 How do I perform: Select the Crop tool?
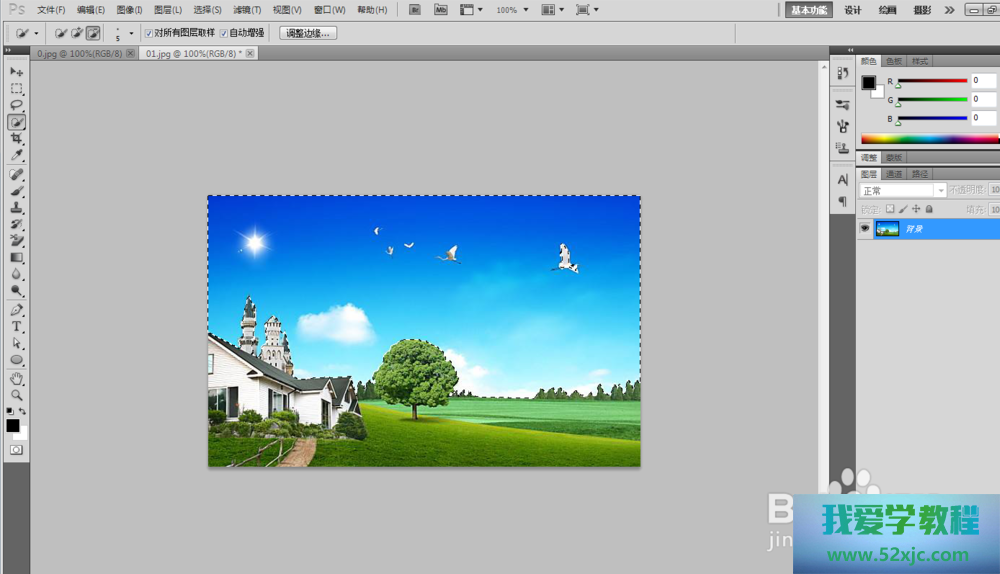click(x=16, y=139)
